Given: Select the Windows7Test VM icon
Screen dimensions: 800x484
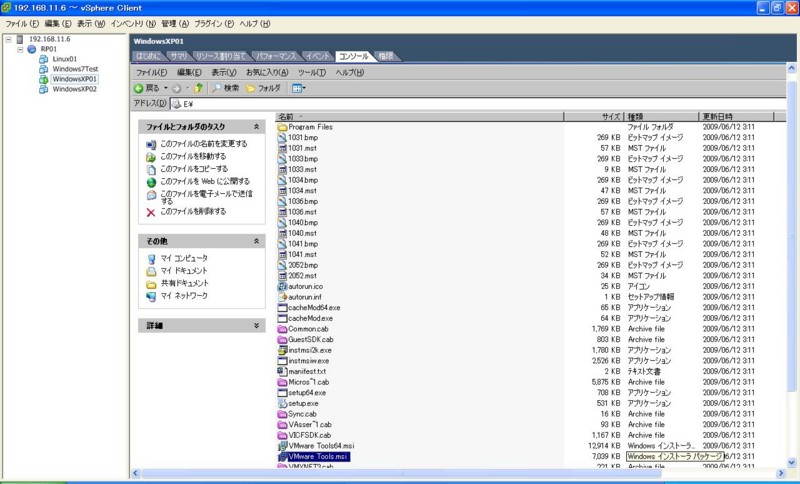Looking at the screenshot, I should point(44,69).
